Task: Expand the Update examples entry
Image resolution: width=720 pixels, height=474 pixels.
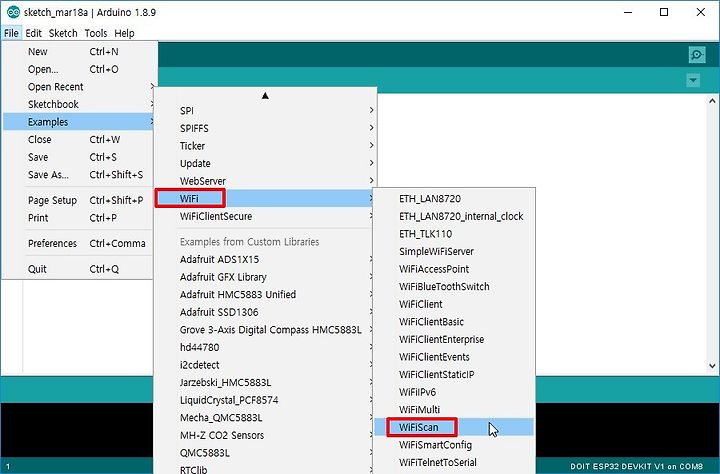Action: [265, 164]
